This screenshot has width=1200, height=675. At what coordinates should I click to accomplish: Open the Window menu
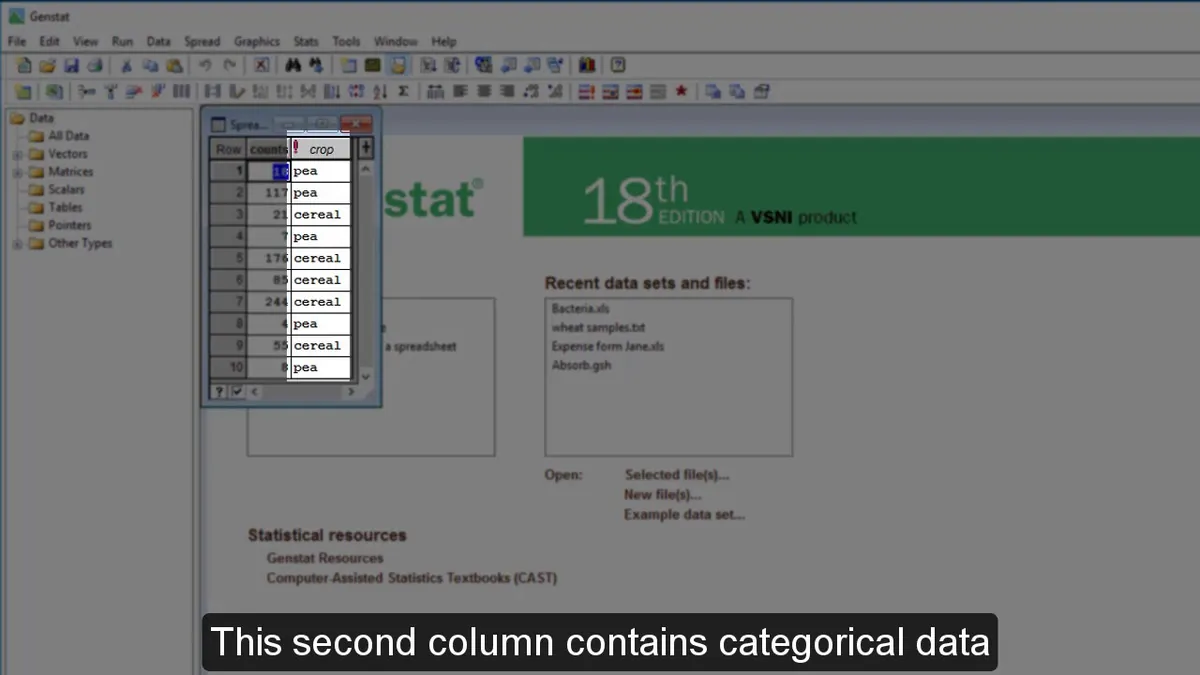pyautogui.click(x=395, y=42)
